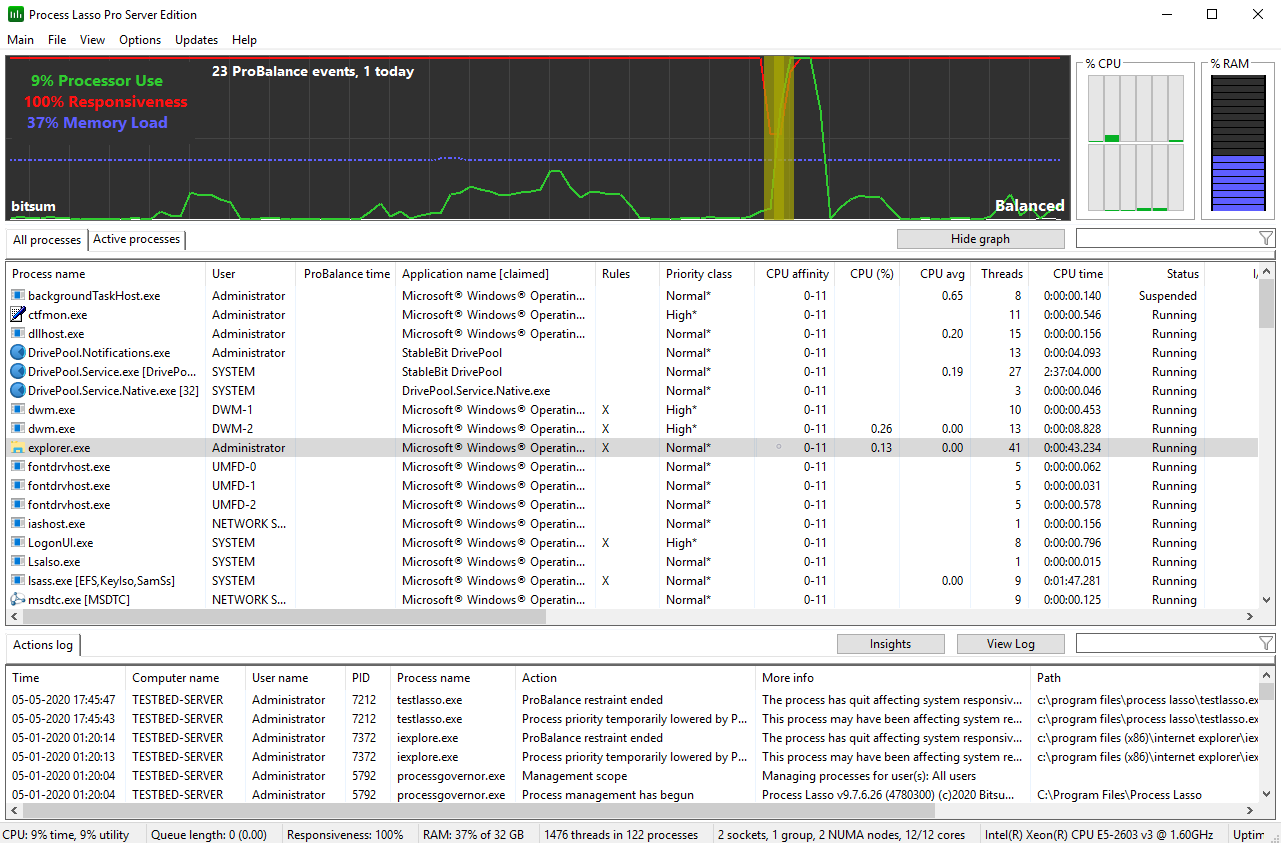Focus the process list filter input field

click(x=1166, y=239)
